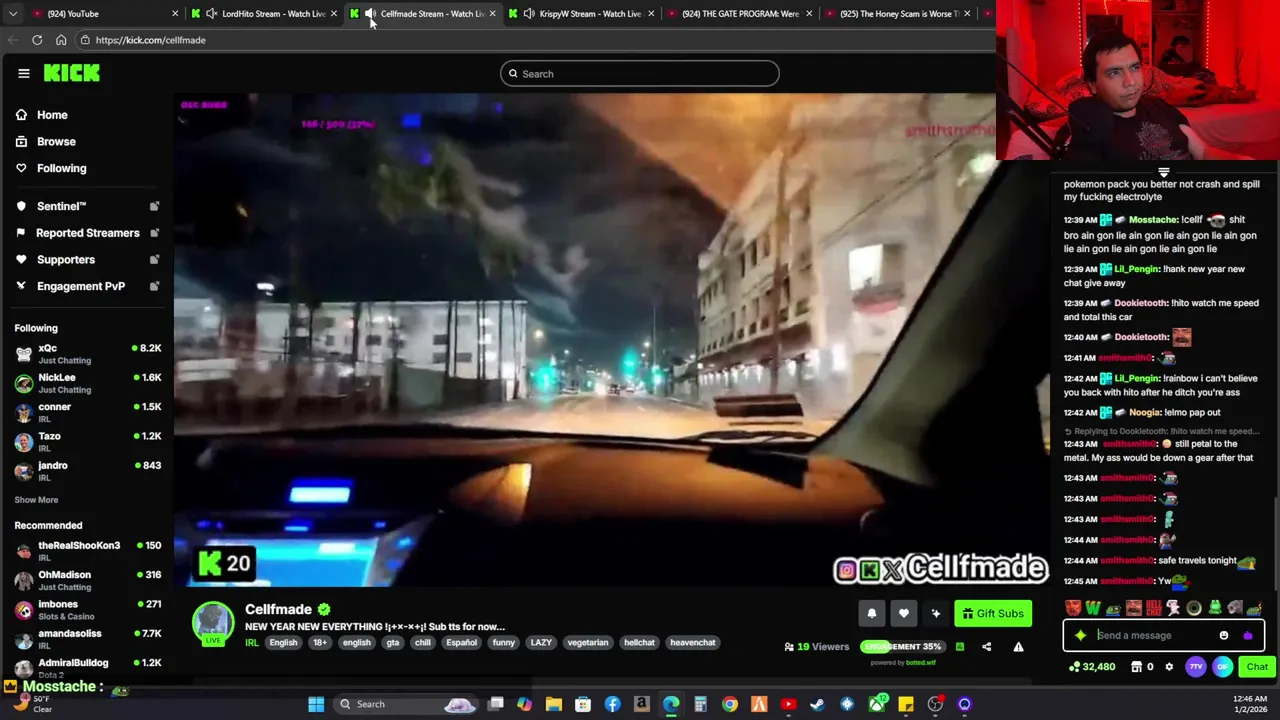Open conner channel from Following list
1280x720 pixels.
88,412
